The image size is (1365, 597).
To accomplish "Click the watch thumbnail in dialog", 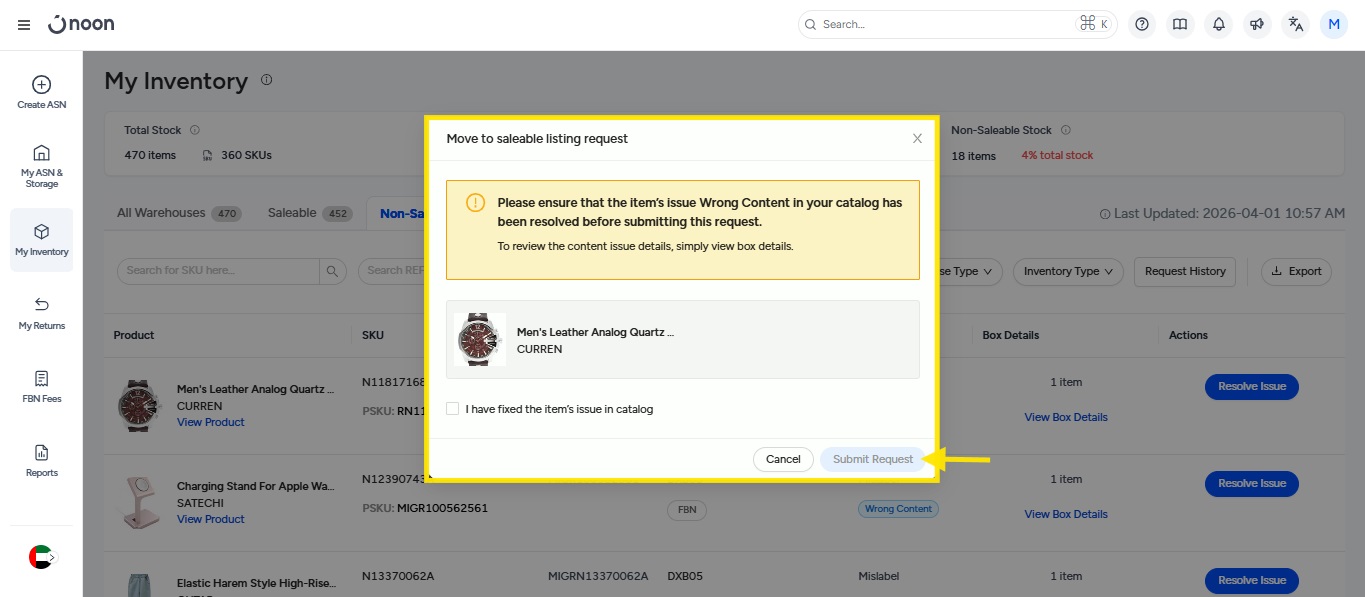I will (x=480, y=340).
